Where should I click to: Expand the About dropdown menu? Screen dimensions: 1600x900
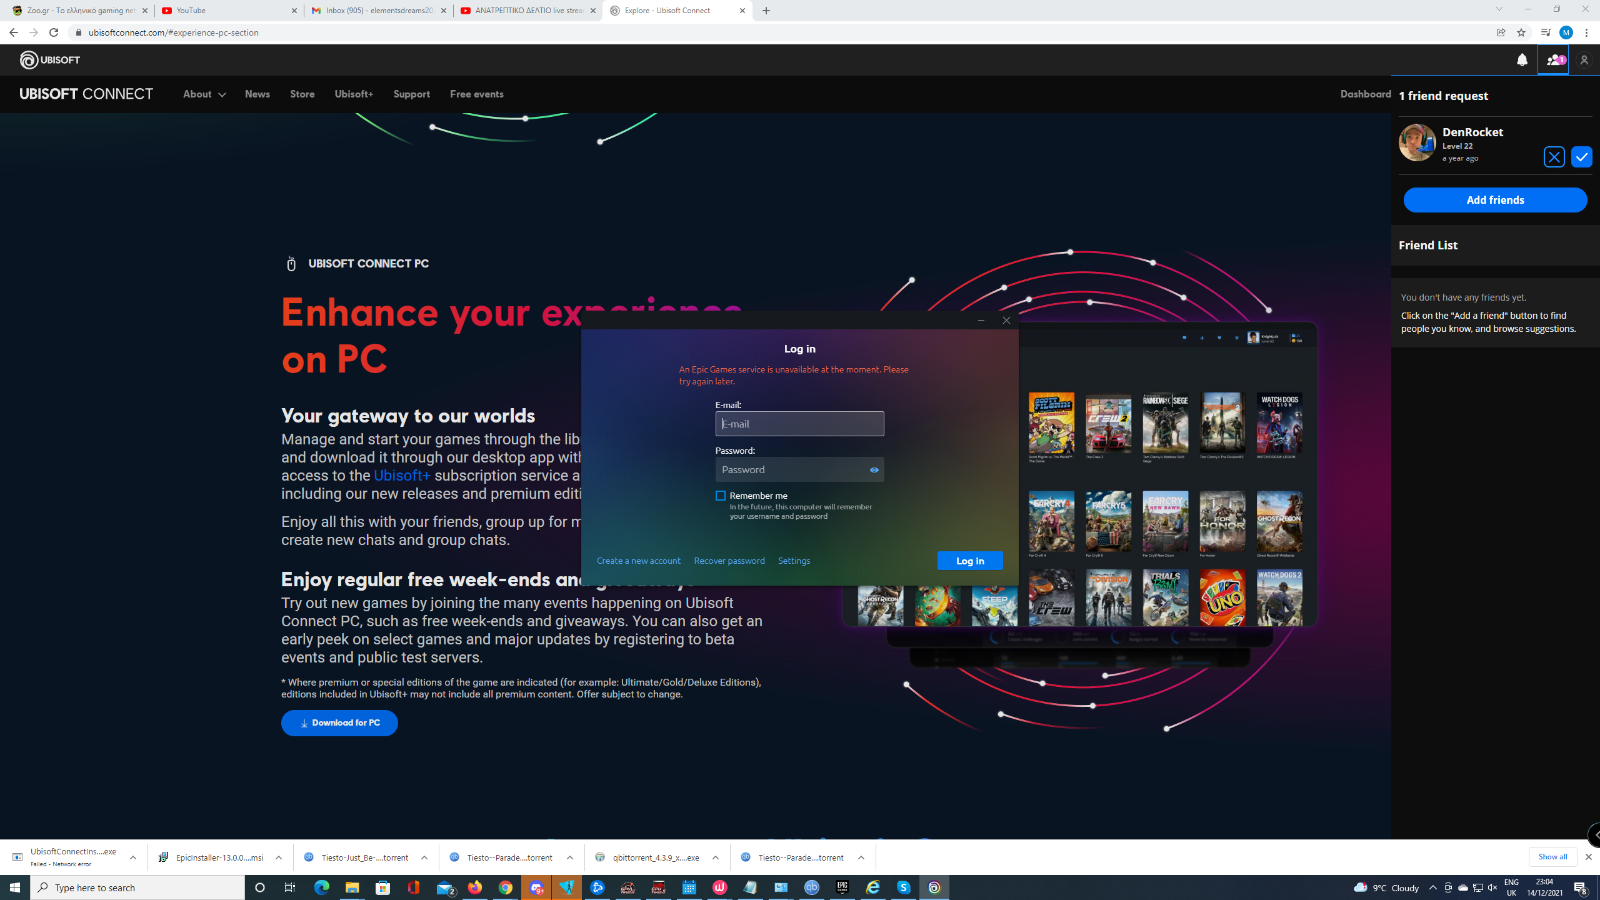pos(204,94)
